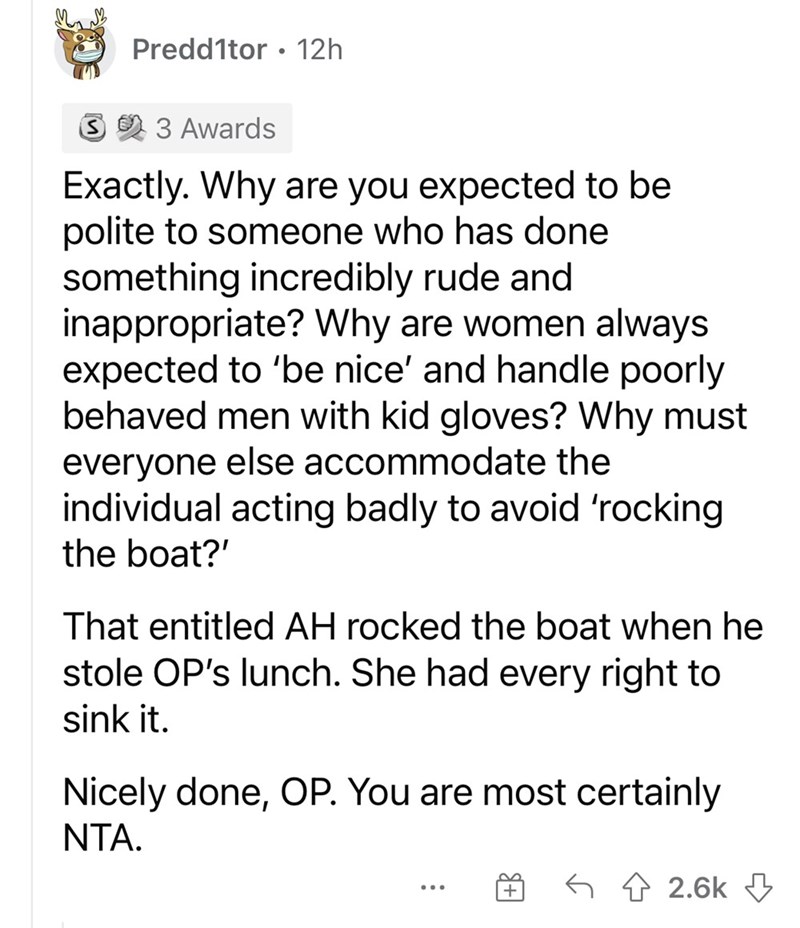Tap the paragraph beginning "Exactly. Why are"
This screenshot has width=800, height=928.
point(405,370)
